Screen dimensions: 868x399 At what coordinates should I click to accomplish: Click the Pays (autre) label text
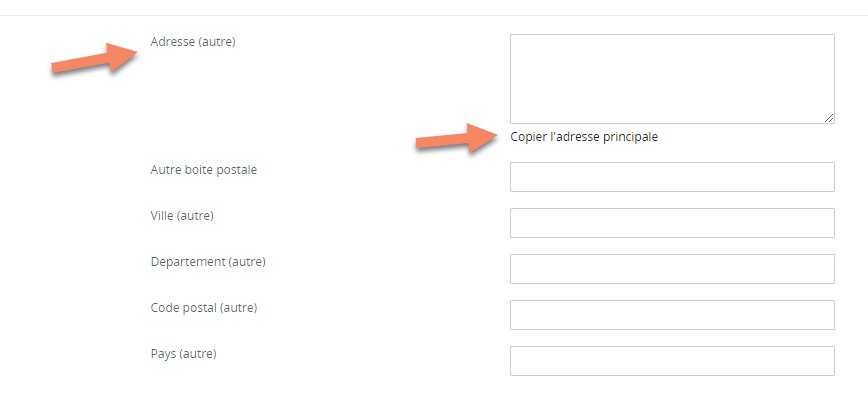click(183, 354)
